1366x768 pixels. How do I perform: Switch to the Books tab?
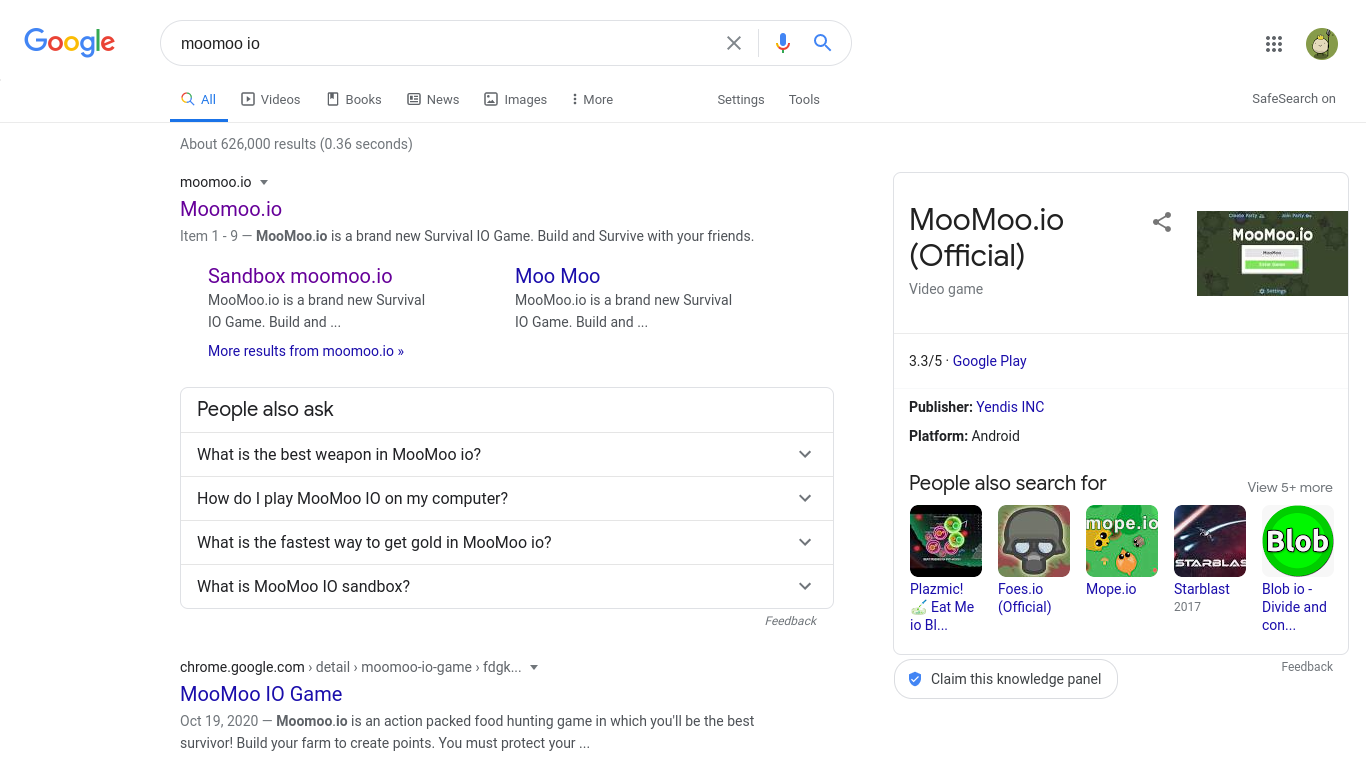(x=354, y=99)
